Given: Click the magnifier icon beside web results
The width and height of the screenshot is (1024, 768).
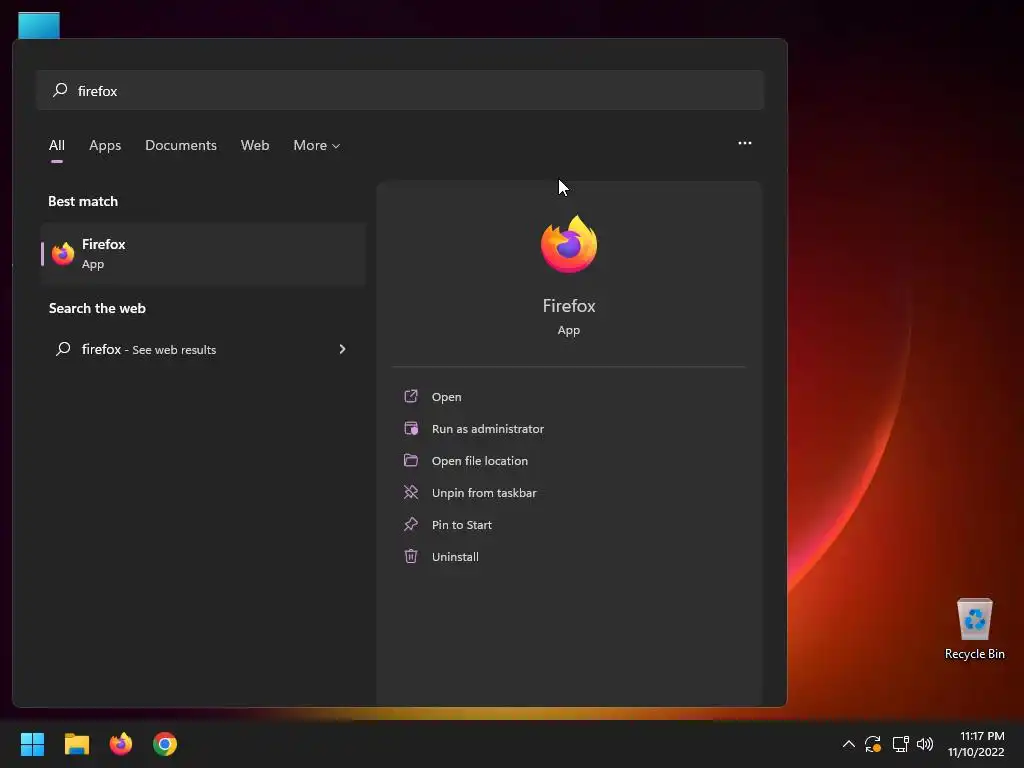Looking at the screenshot, I should (x=63, y=349).
